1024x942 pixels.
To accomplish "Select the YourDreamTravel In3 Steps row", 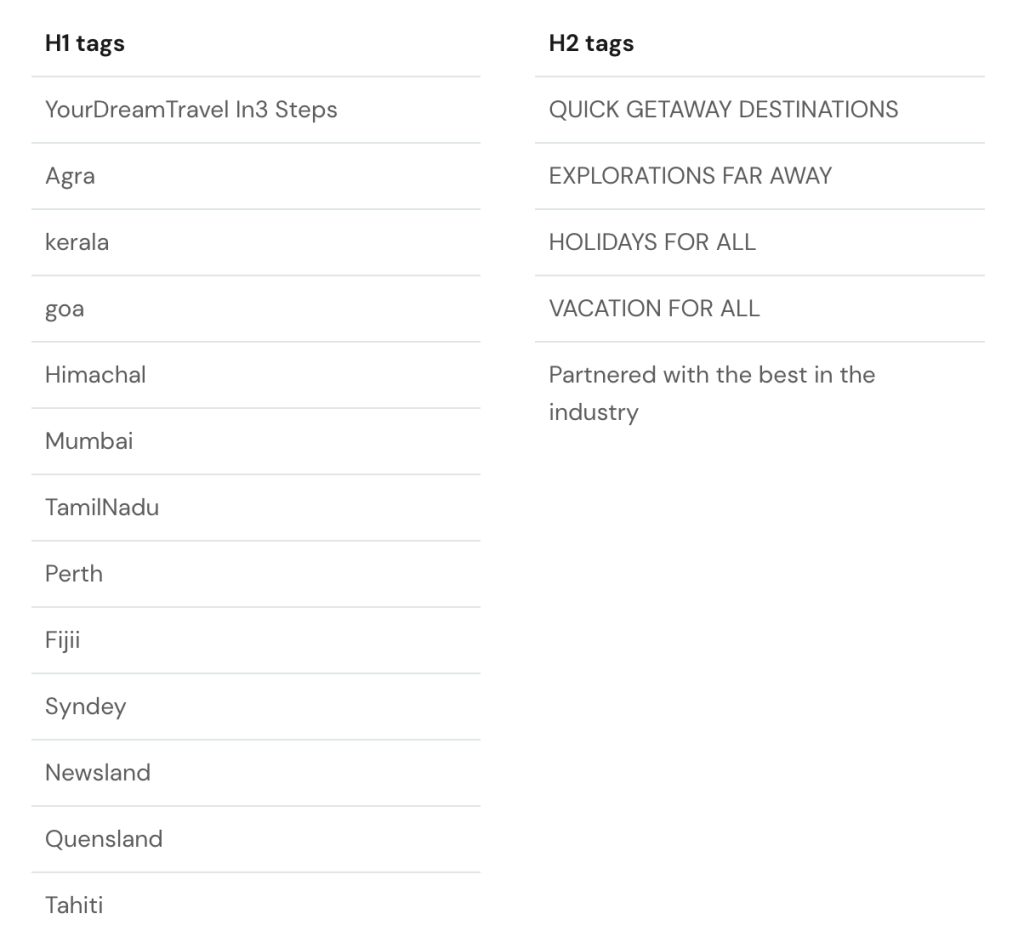I will pos(256,110).
